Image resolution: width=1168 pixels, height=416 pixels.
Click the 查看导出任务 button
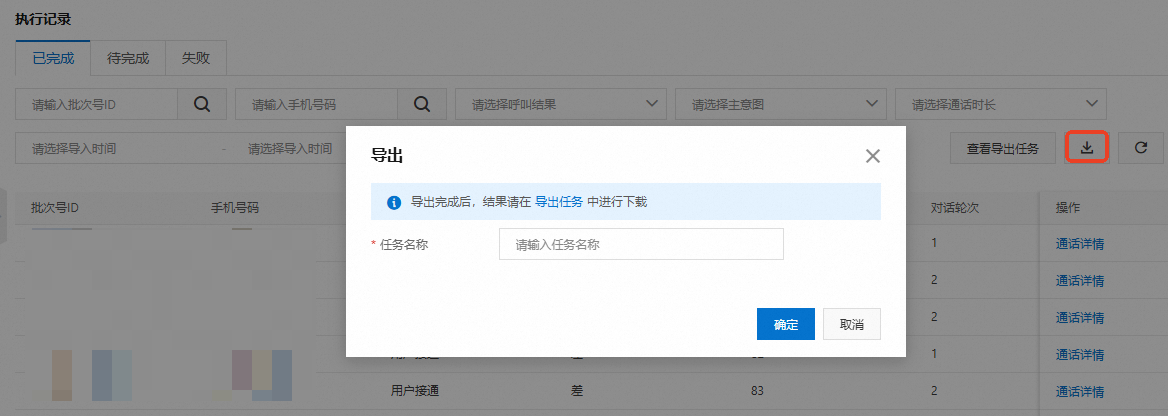click(x=1003, y=148)
